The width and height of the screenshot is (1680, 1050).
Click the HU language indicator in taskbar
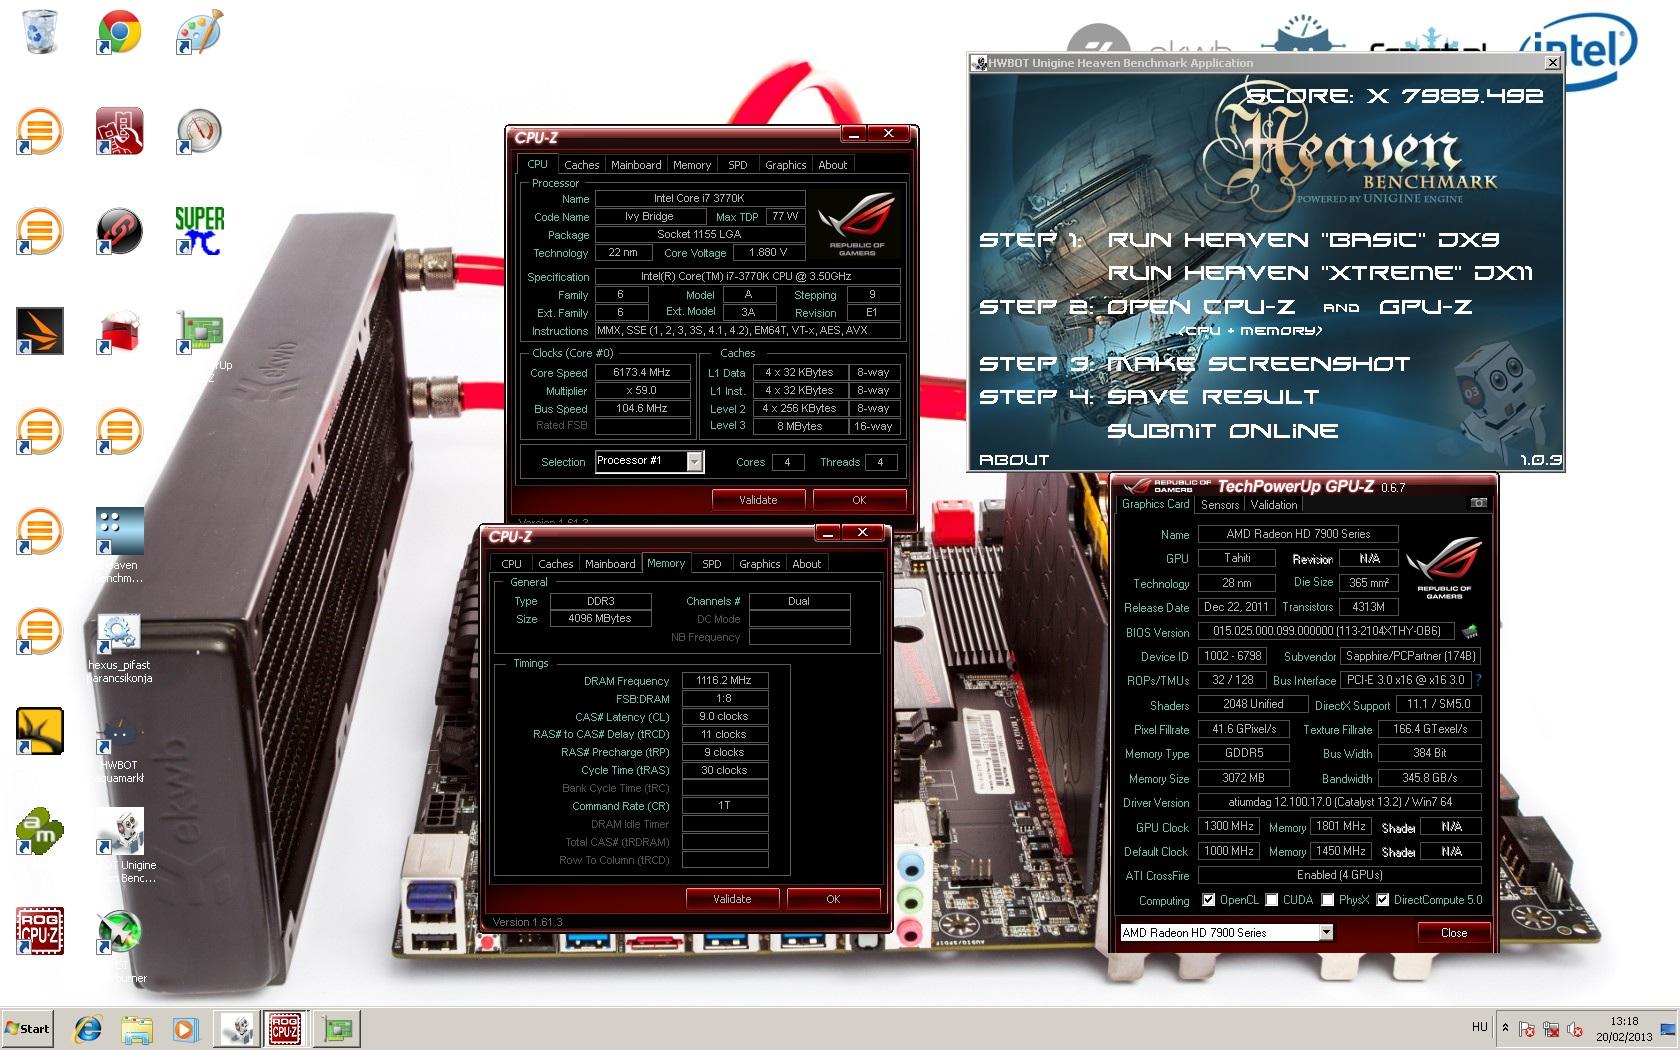coord(1480,1027)
